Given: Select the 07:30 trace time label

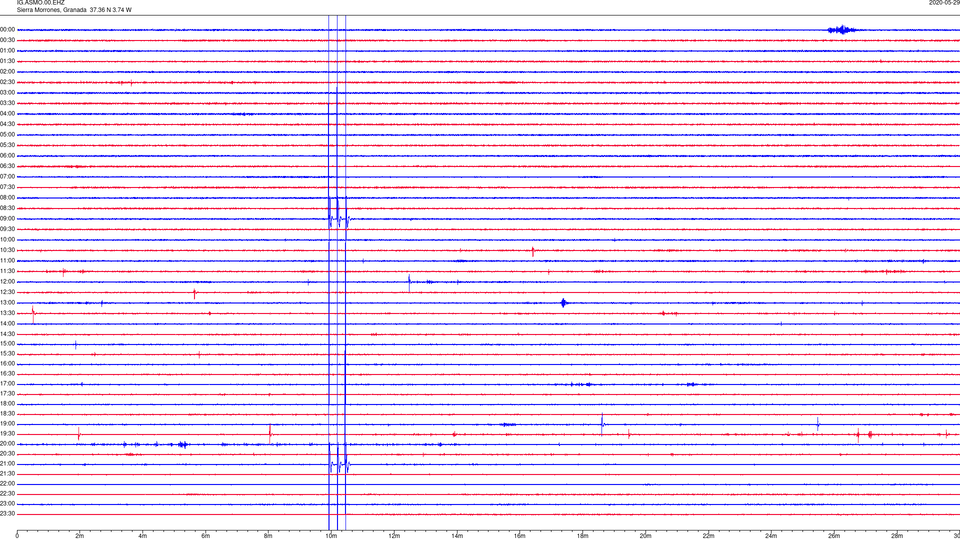Looking at the screenshot, I should (x=8, y=187).
